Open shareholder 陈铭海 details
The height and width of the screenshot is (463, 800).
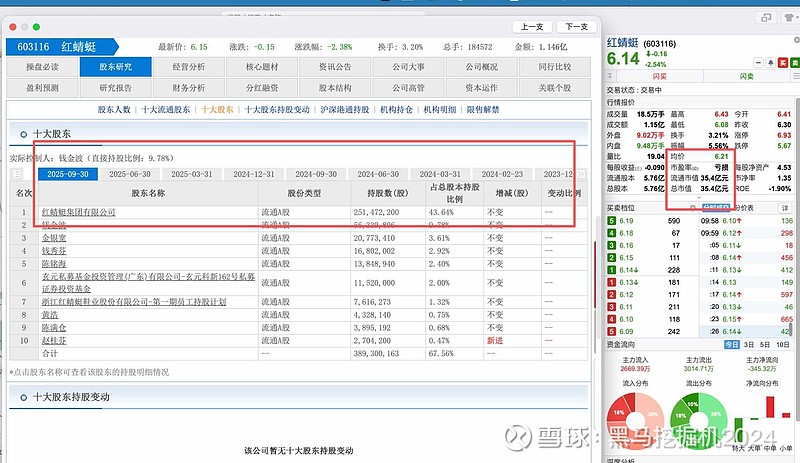tap(54, 264)
